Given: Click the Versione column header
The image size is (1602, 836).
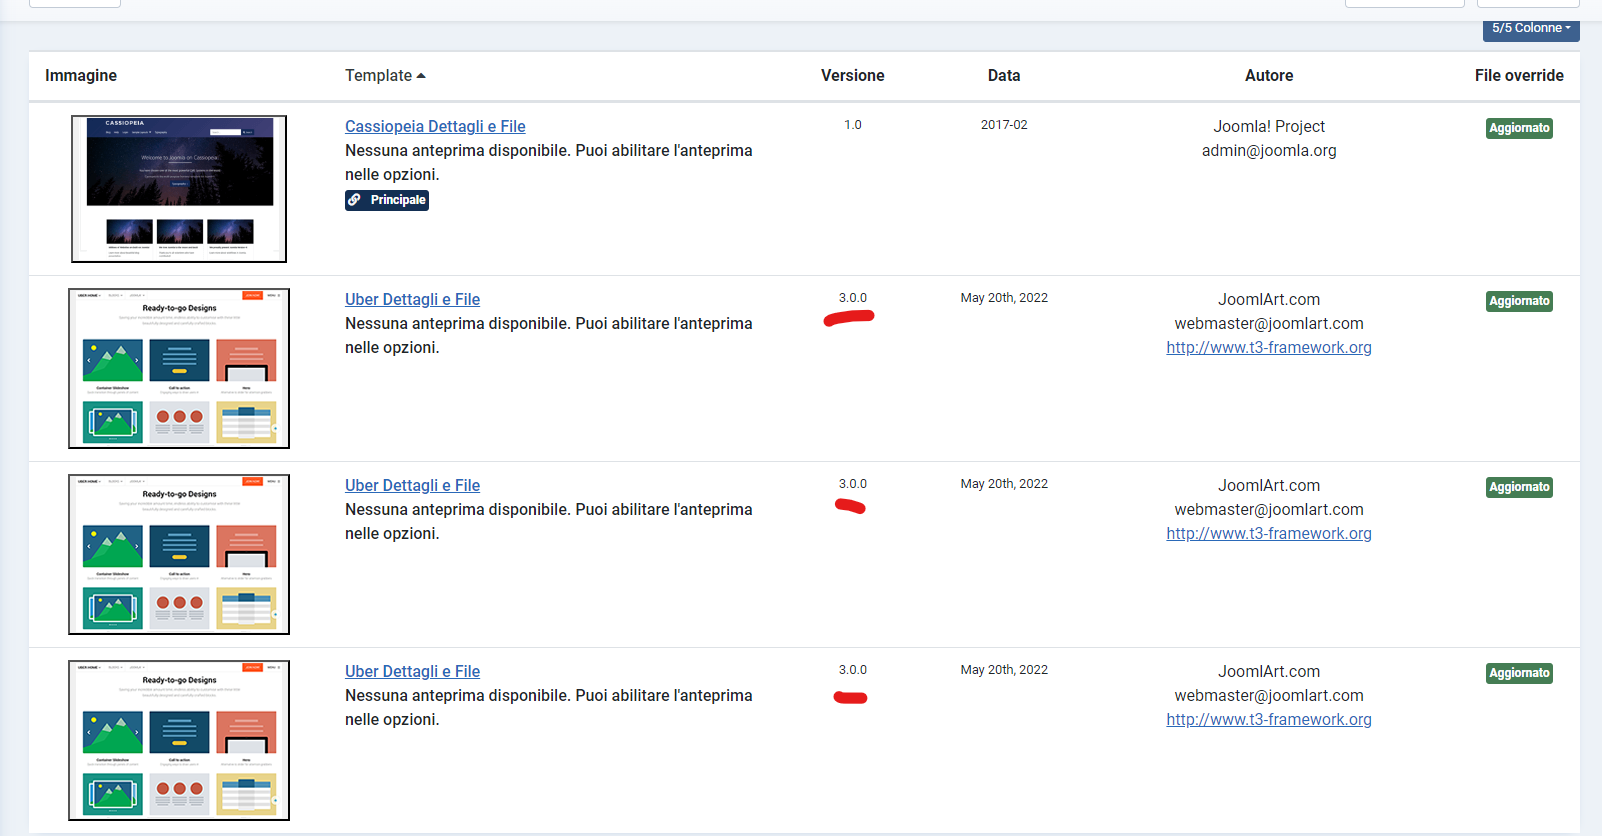Looking at the screenshot, I should pyautogui.click(x=852, y=75).
